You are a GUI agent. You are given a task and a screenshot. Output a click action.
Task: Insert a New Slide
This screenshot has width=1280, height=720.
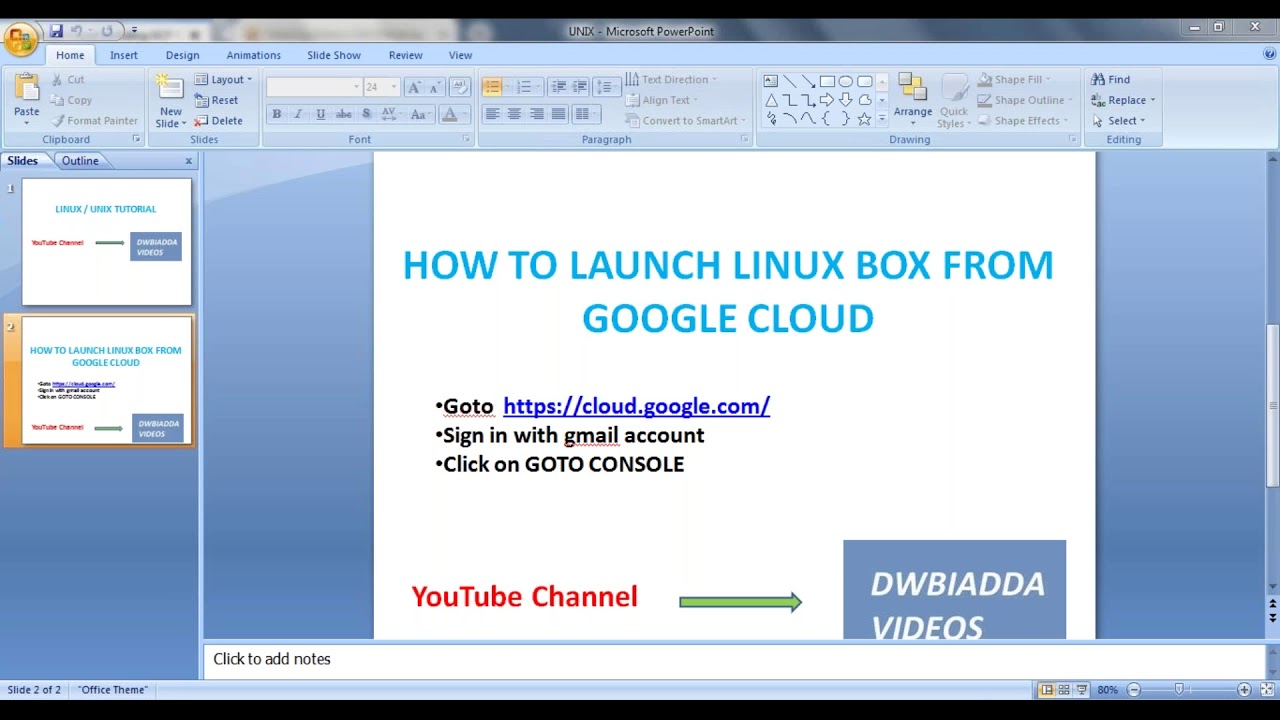[171, 101]
